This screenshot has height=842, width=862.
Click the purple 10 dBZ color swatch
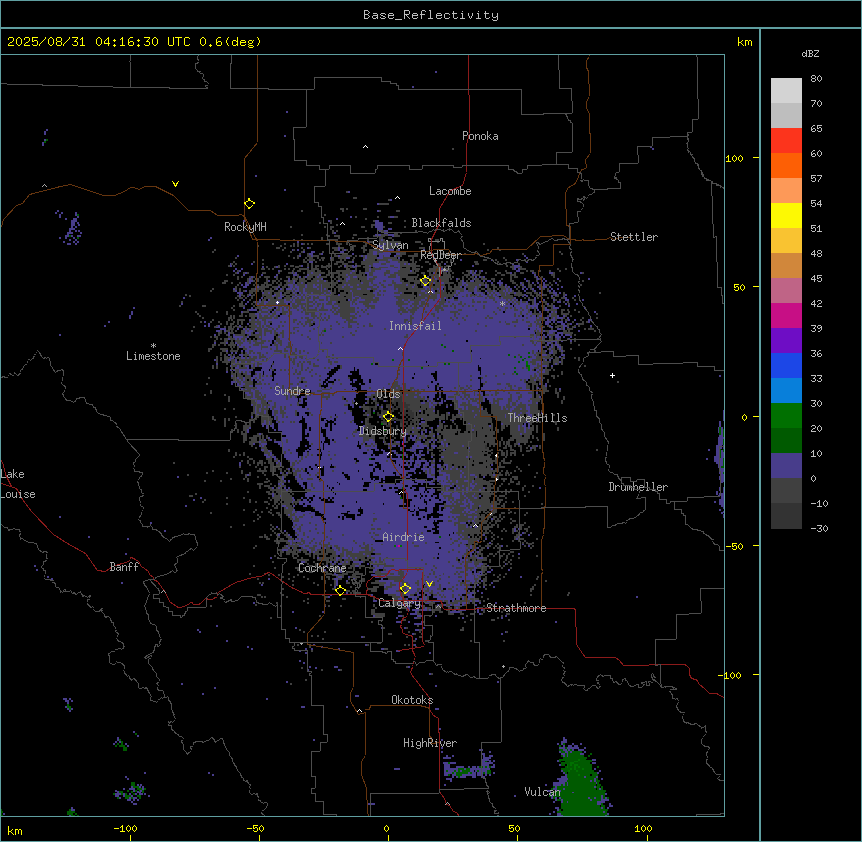(x=786, y=466)
